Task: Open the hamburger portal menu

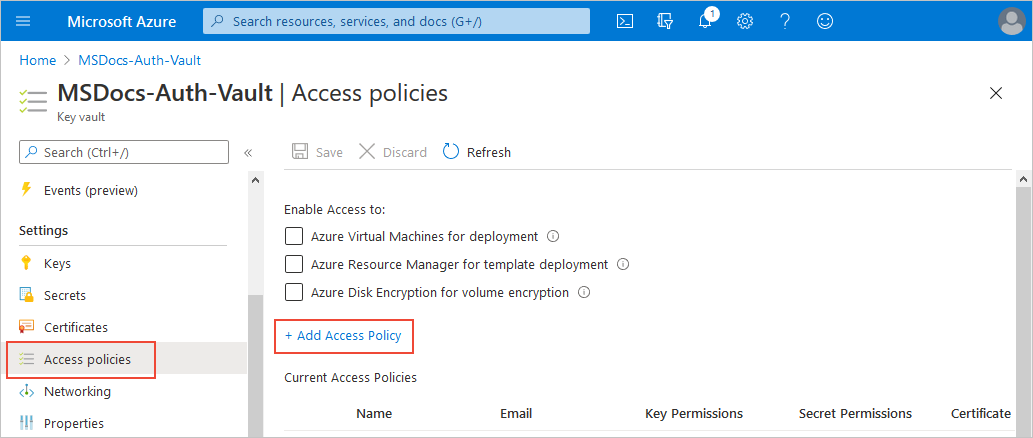Action: click(x=25, y=21)
